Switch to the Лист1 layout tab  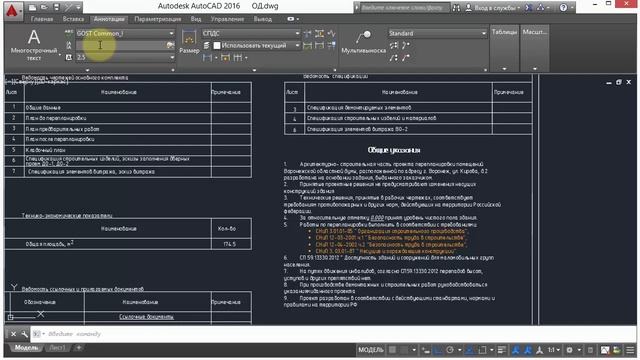click(x=57, y=348)
